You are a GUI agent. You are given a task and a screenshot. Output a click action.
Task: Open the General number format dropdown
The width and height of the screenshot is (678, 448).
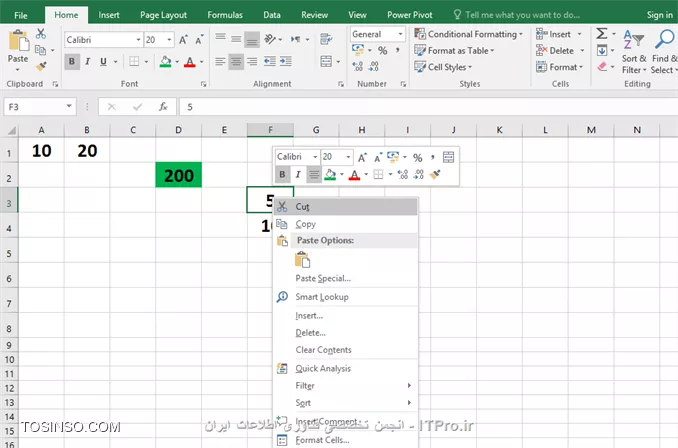[x=400, y=34]
